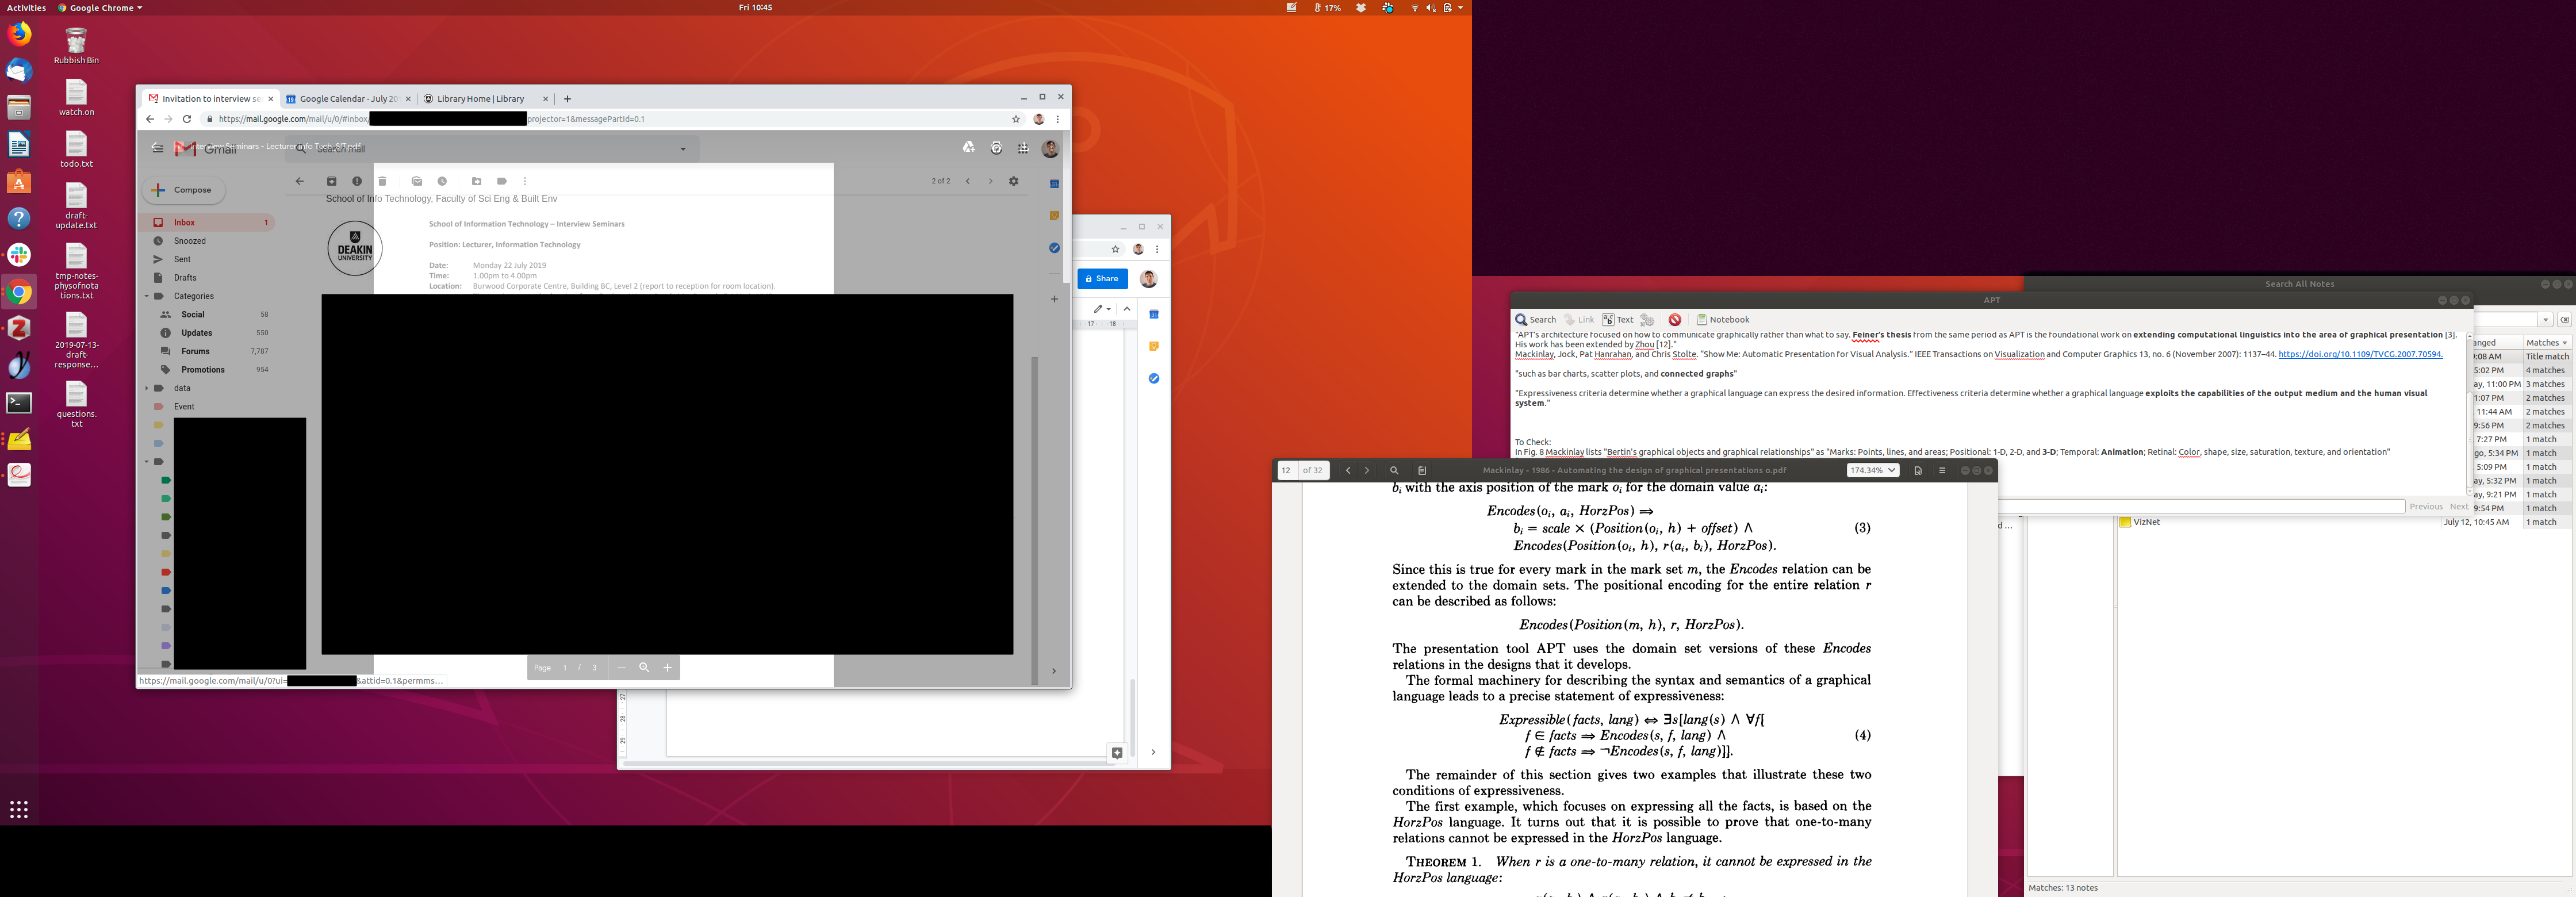Archive the open Gmail message
2576x897 pixels.
point(331,181)
